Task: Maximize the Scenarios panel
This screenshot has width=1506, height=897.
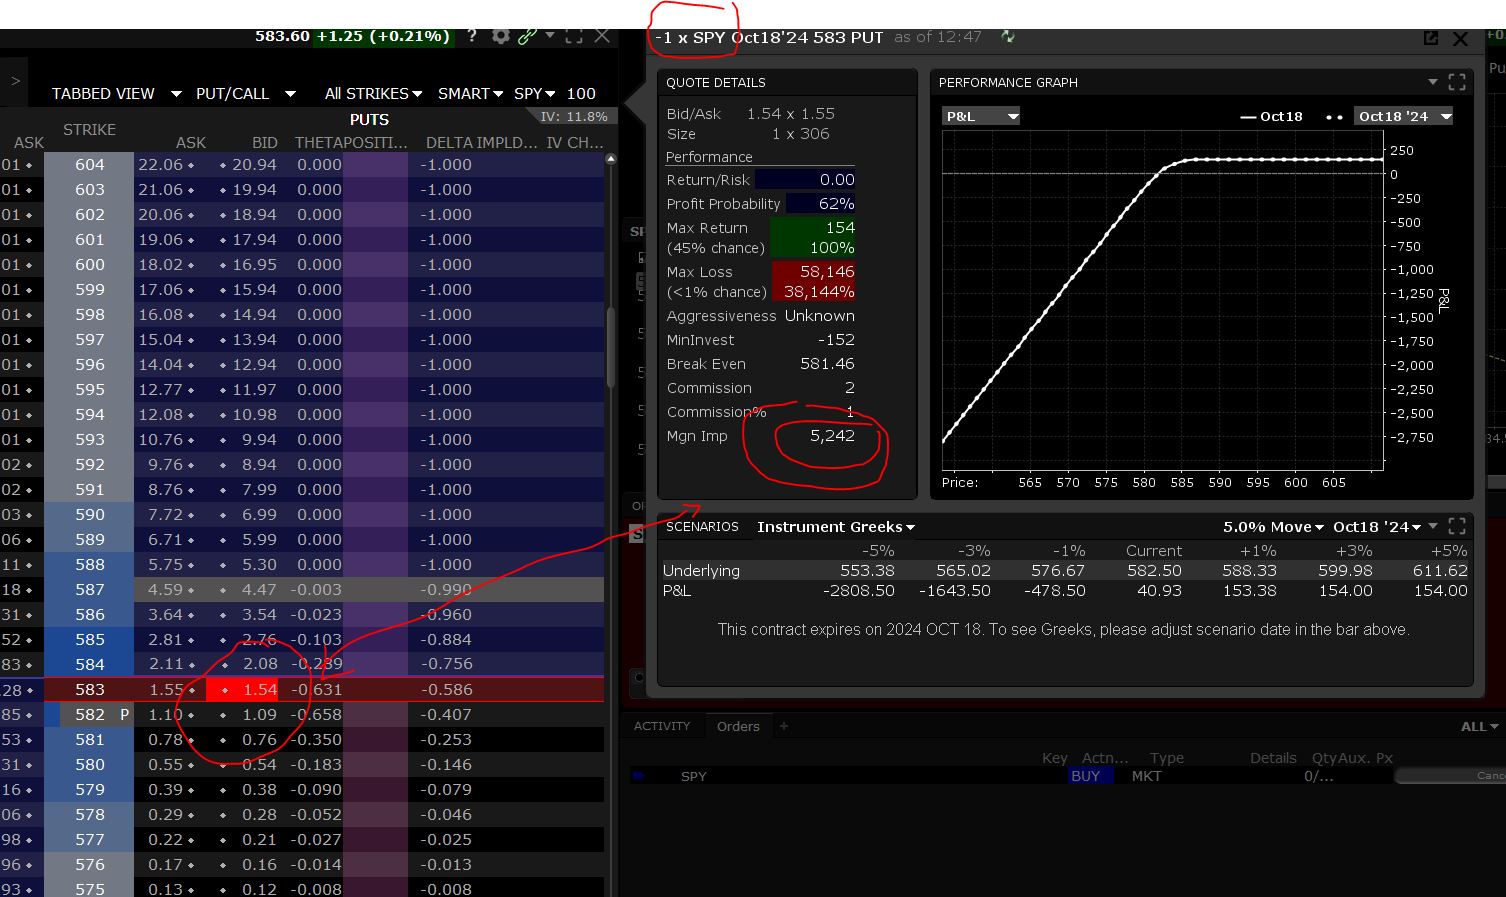Action: [1457, 526]
